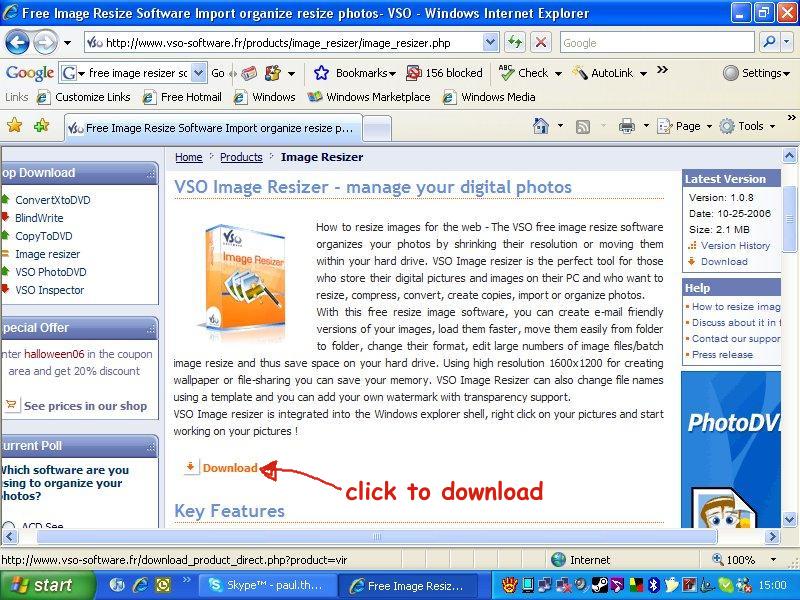Click the vertical scrollbar down arrow
800x600 pixels.
tap(789, 520)
